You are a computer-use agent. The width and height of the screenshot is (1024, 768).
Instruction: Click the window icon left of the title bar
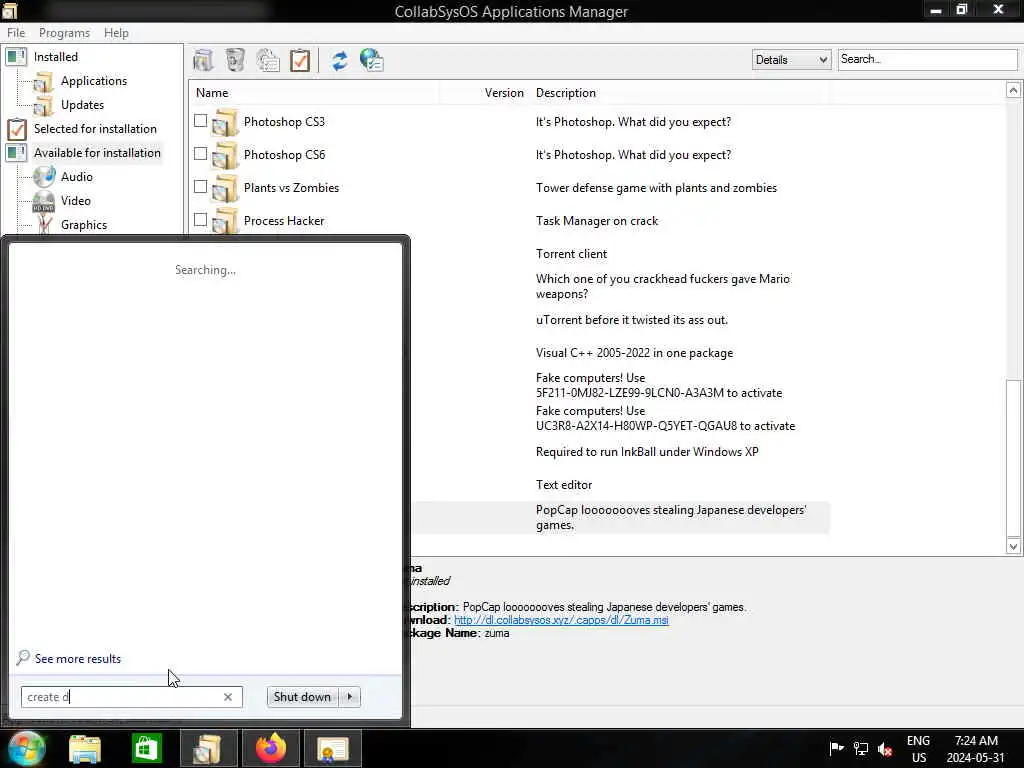click(10, 10)
